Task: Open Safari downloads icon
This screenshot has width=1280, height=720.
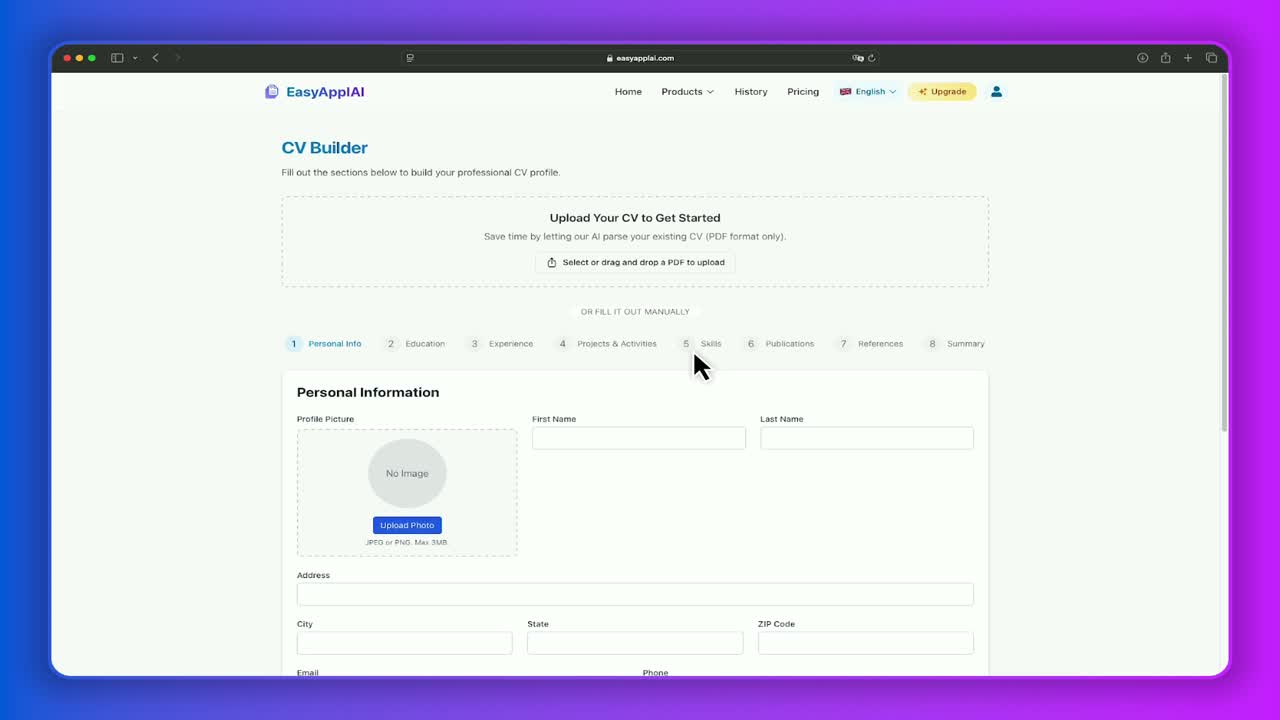Action: coord(1142,58)
